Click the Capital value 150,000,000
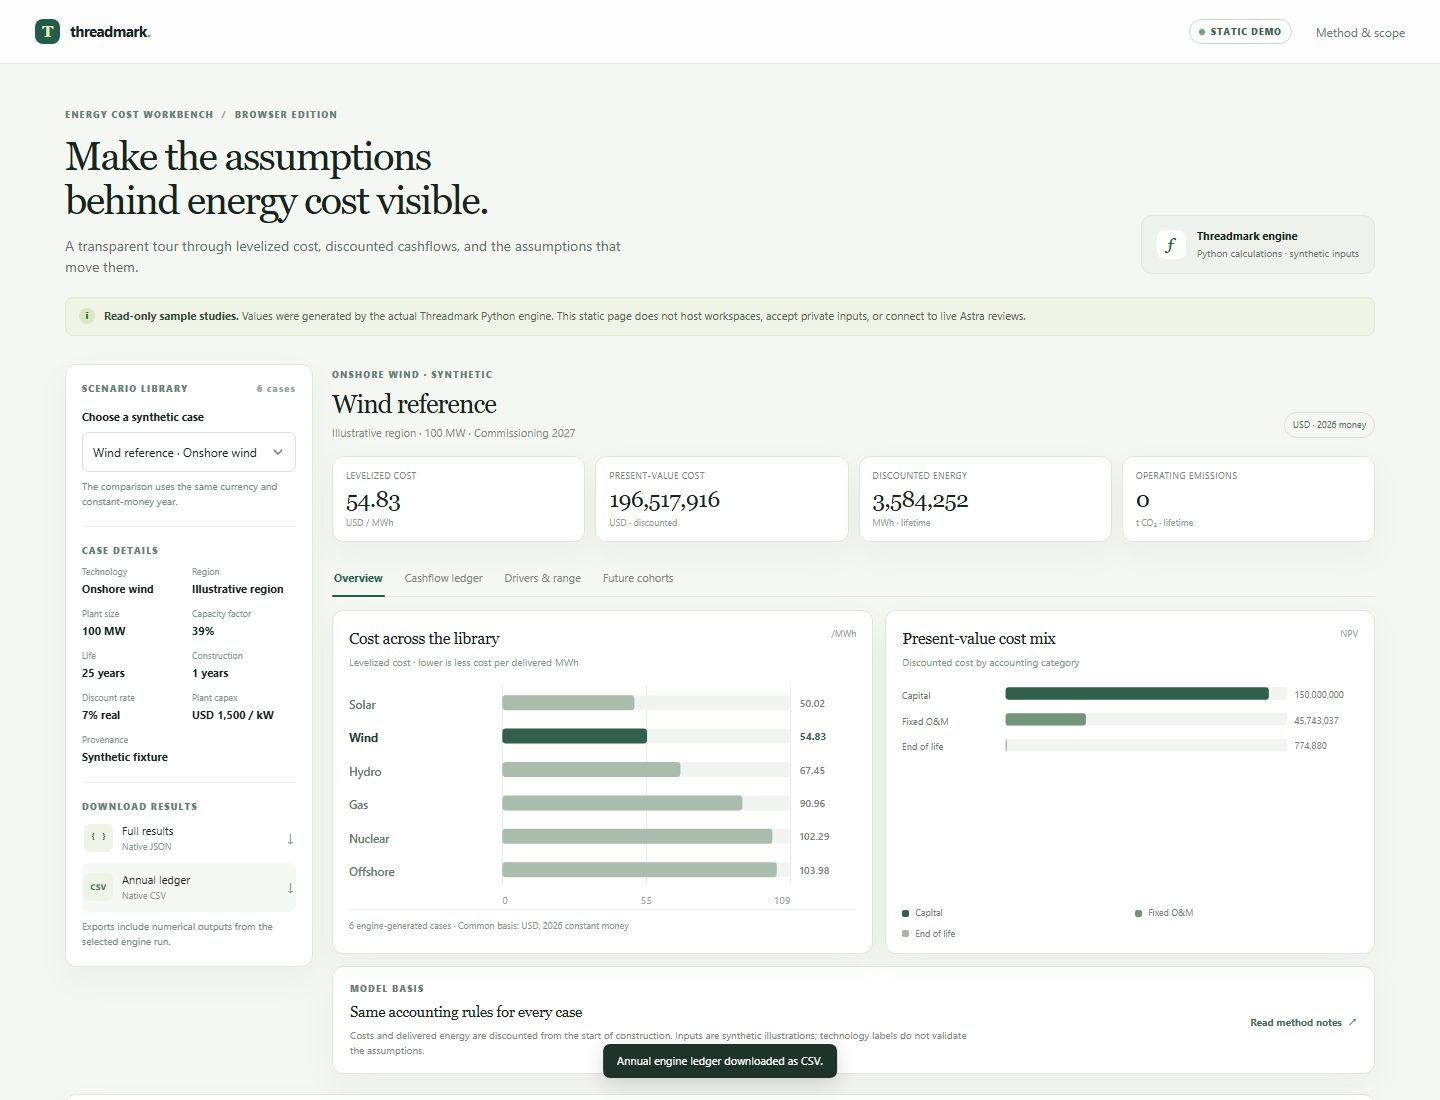Screen dimensions: 1440x1100 tap(1319, 695)
